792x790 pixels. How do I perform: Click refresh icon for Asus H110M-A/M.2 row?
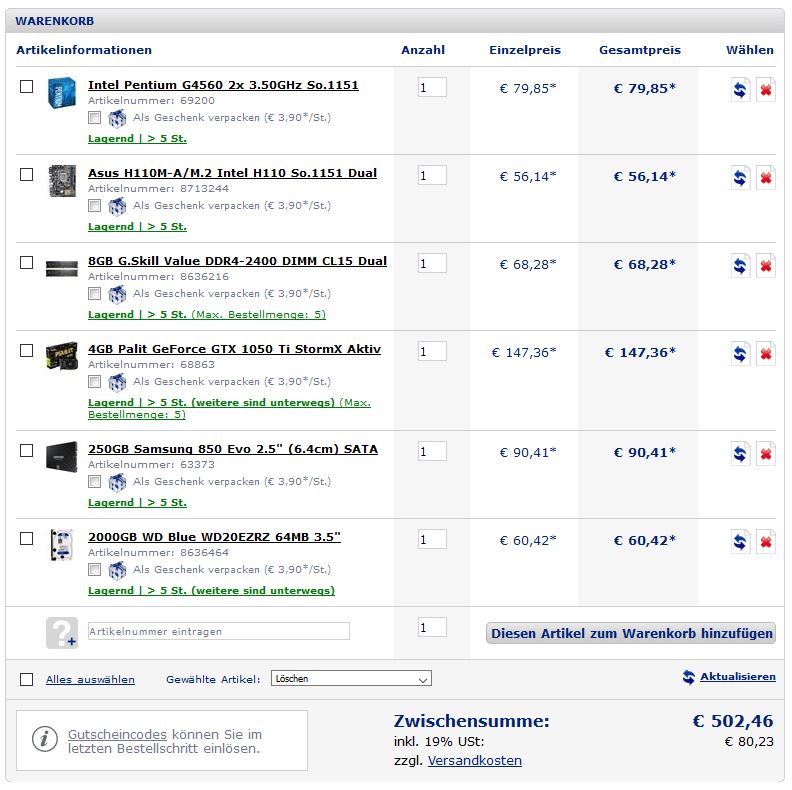[740, 178]
